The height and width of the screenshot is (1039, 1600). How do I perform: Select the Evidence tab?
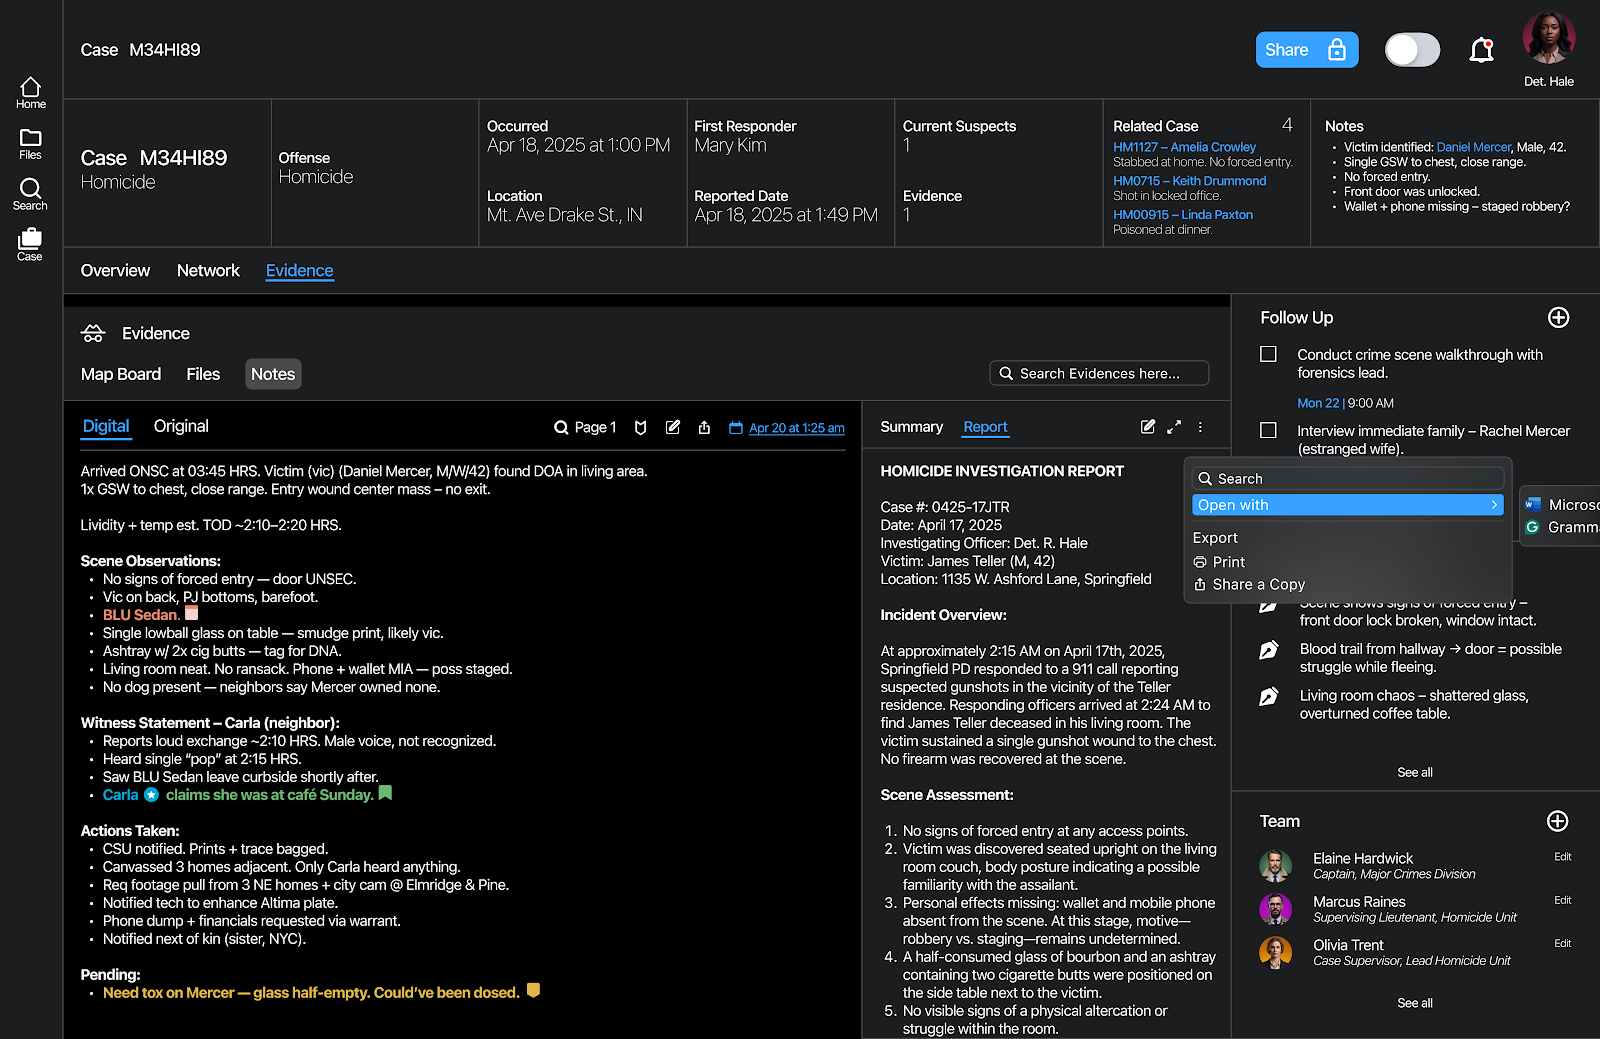[299, 271]
